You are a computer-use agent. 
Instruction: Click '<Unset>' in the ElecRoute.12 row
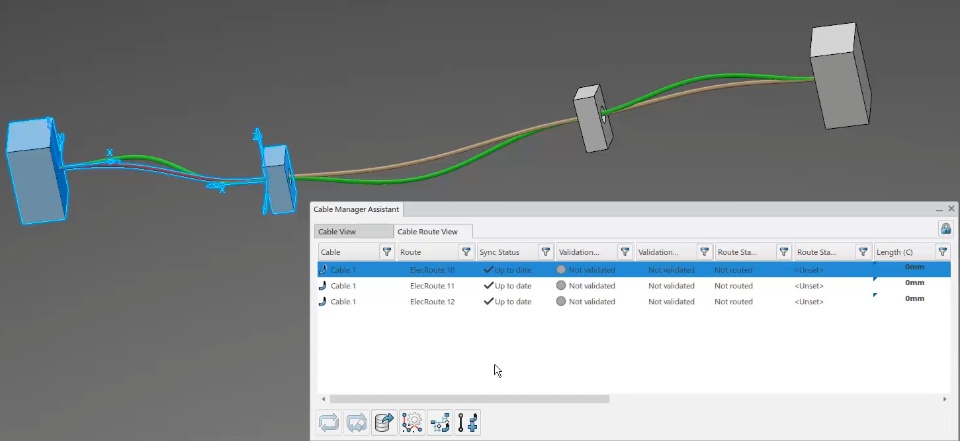click(x=809, y=302)
